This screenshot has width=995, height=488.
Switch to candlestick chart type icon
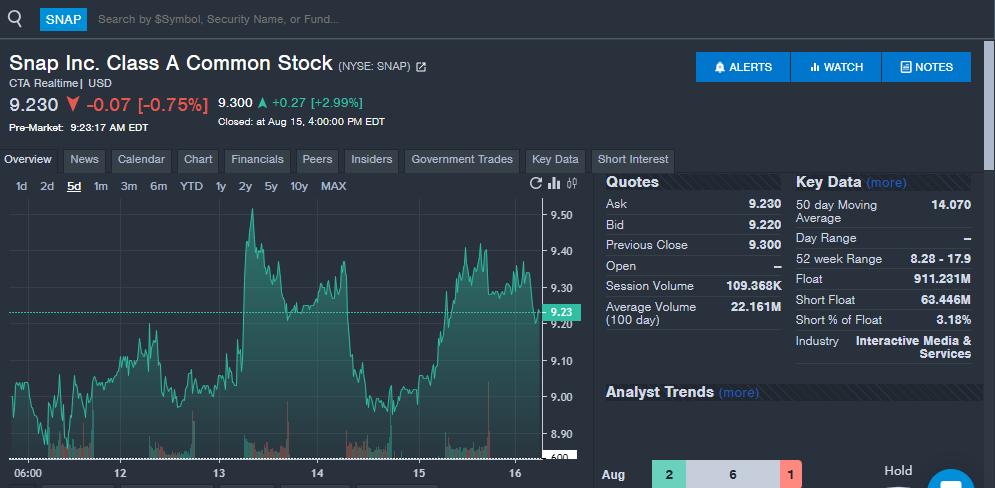pyautogui.click(x=572, y=183)
